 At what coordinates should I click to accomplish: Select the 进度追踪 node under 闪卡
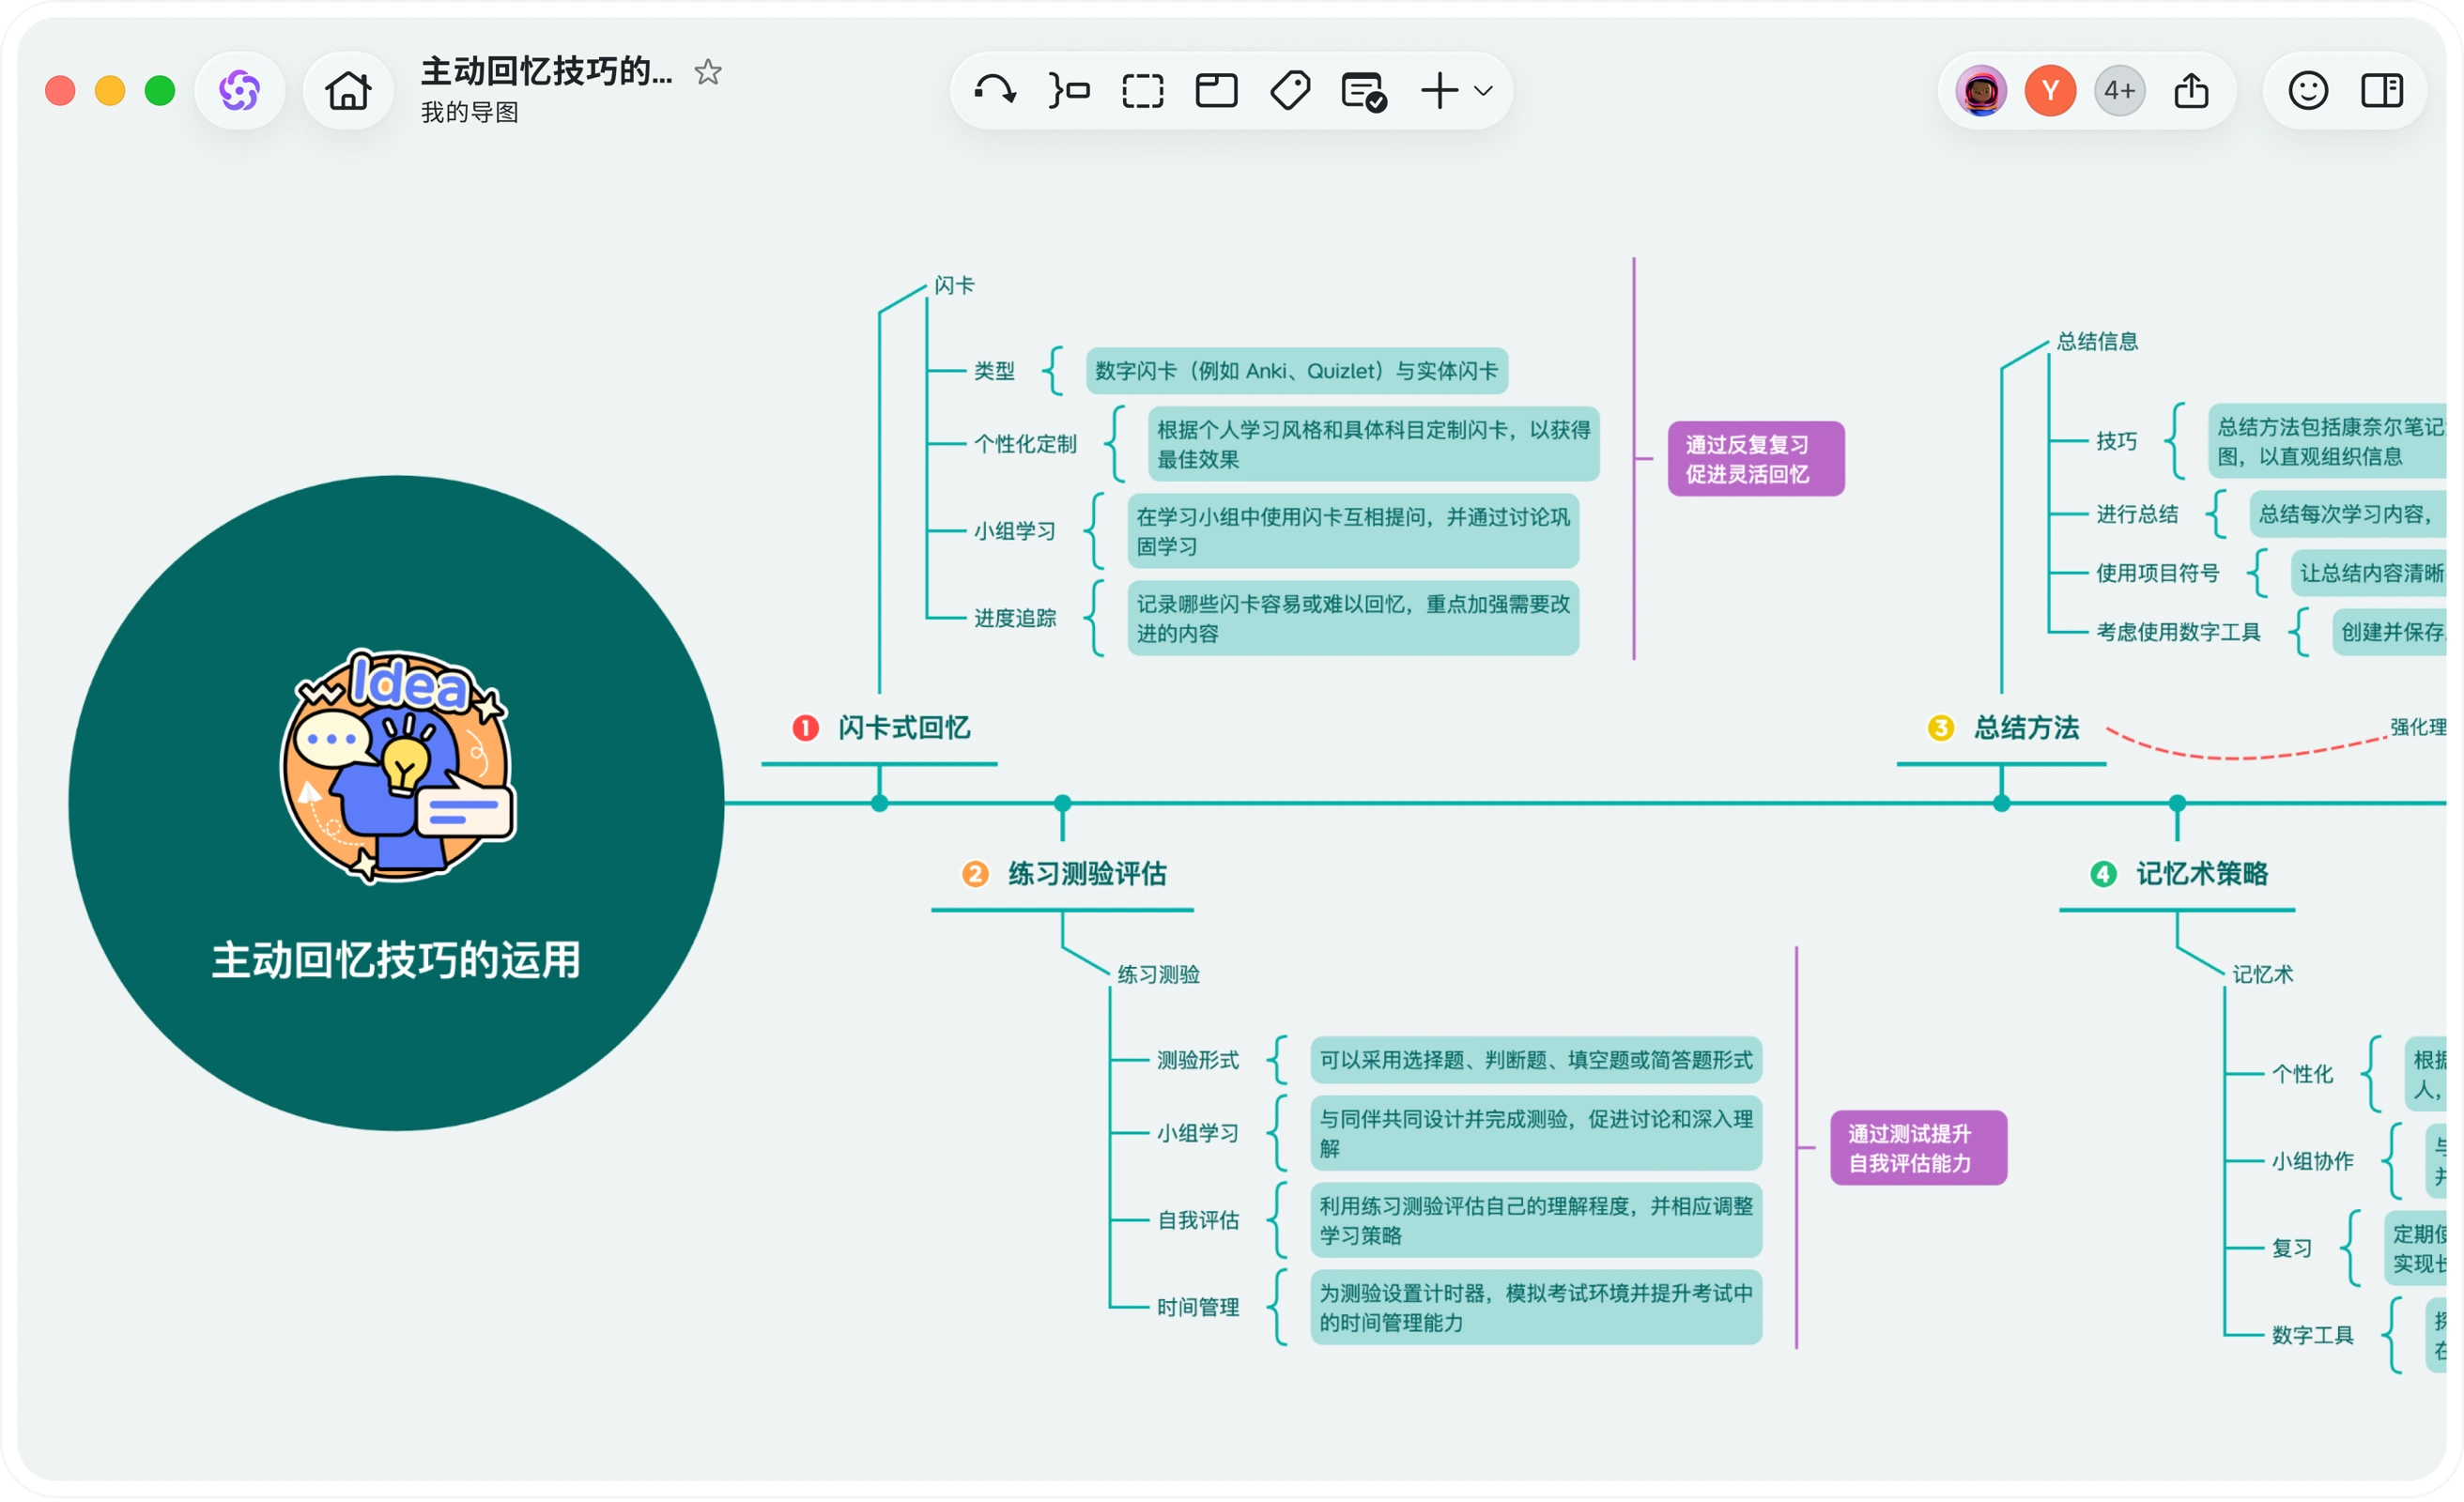click(1015, 618)
